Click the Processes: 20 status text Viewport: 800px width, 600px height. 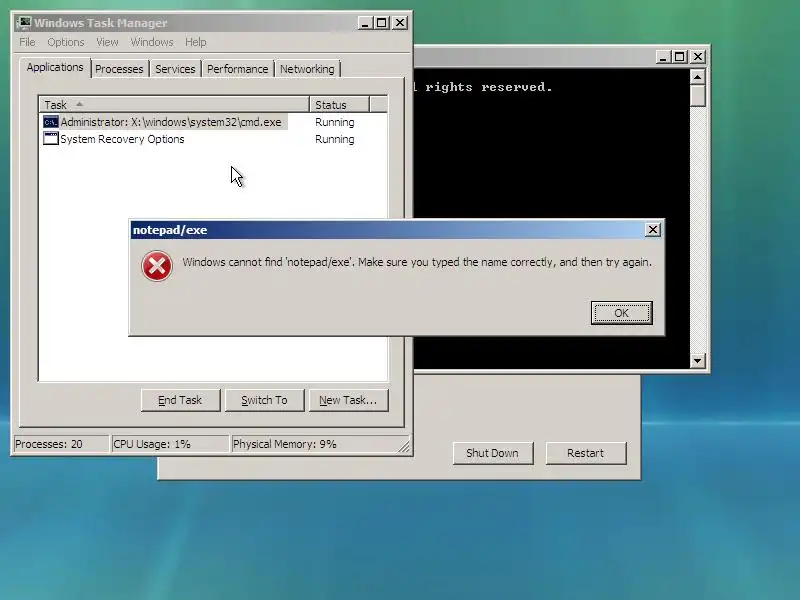point(48,444)
